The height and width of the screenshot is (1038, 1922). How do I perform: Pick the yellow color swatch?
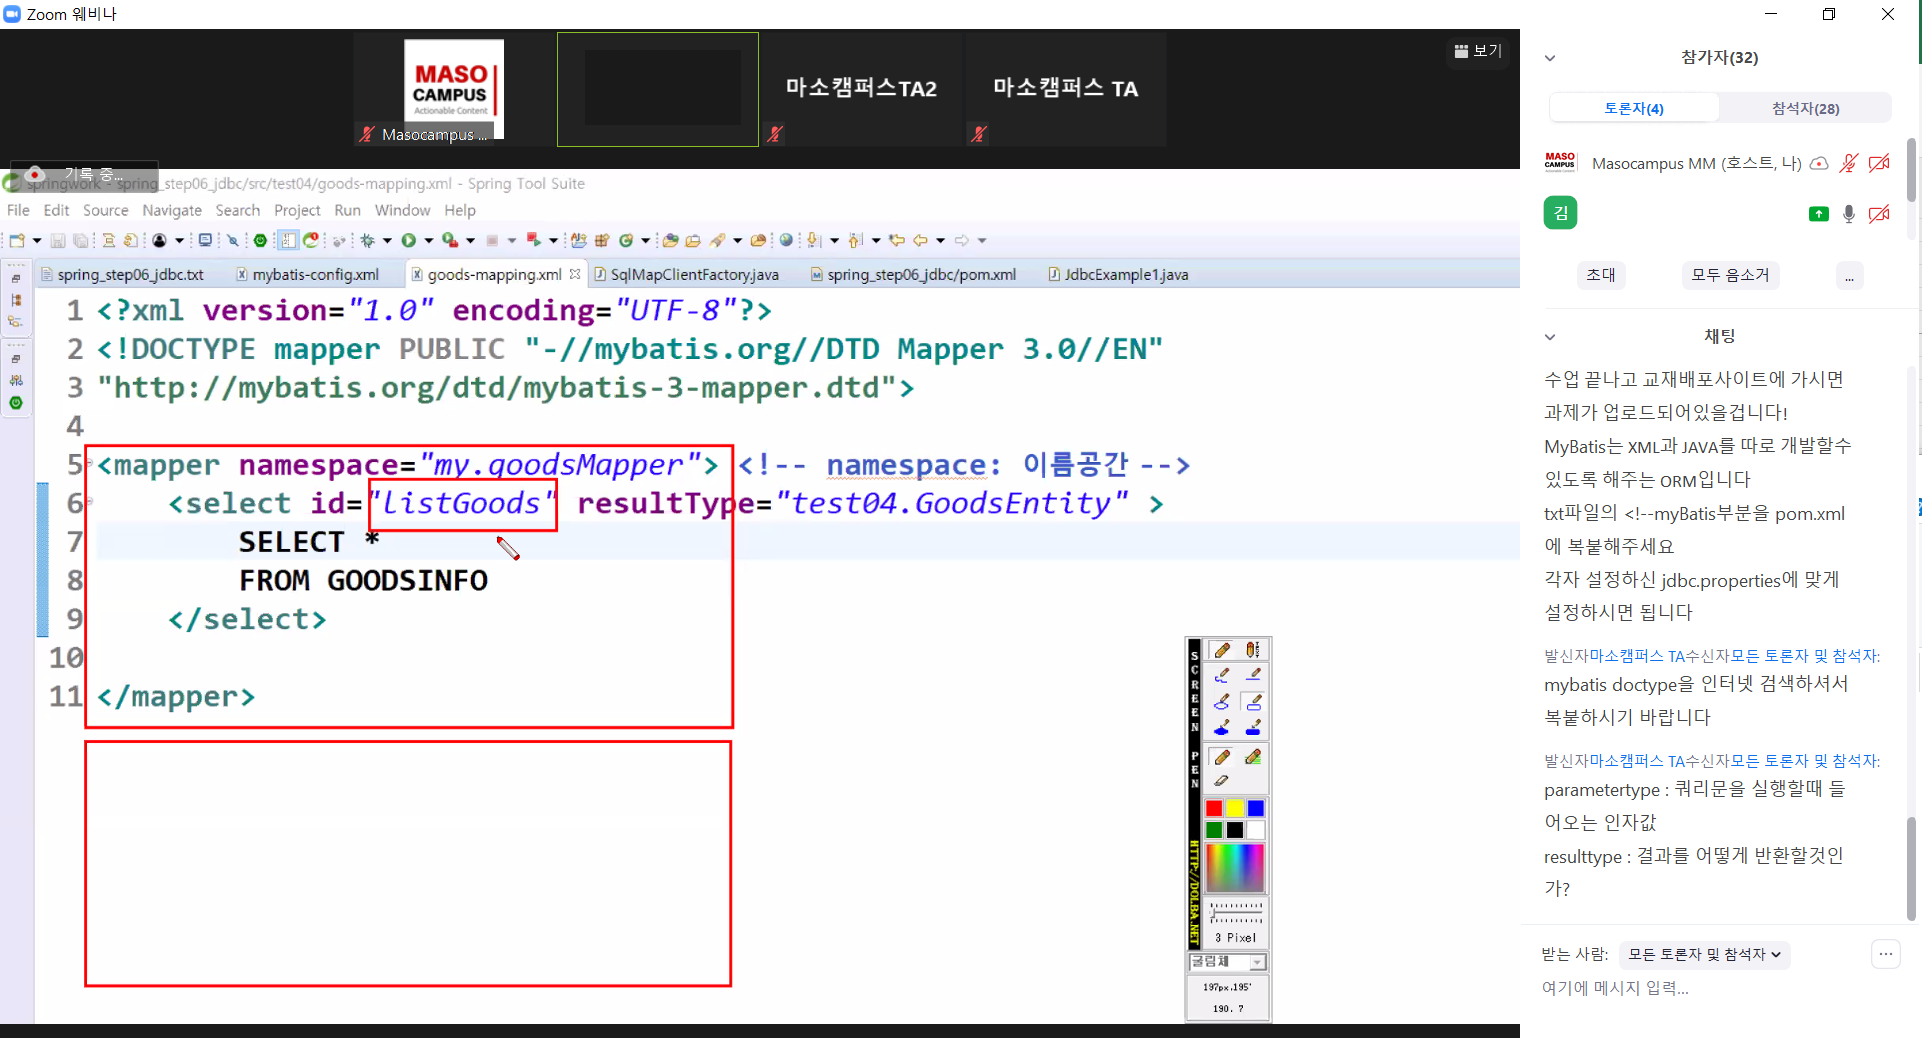tap(1235, 808)
